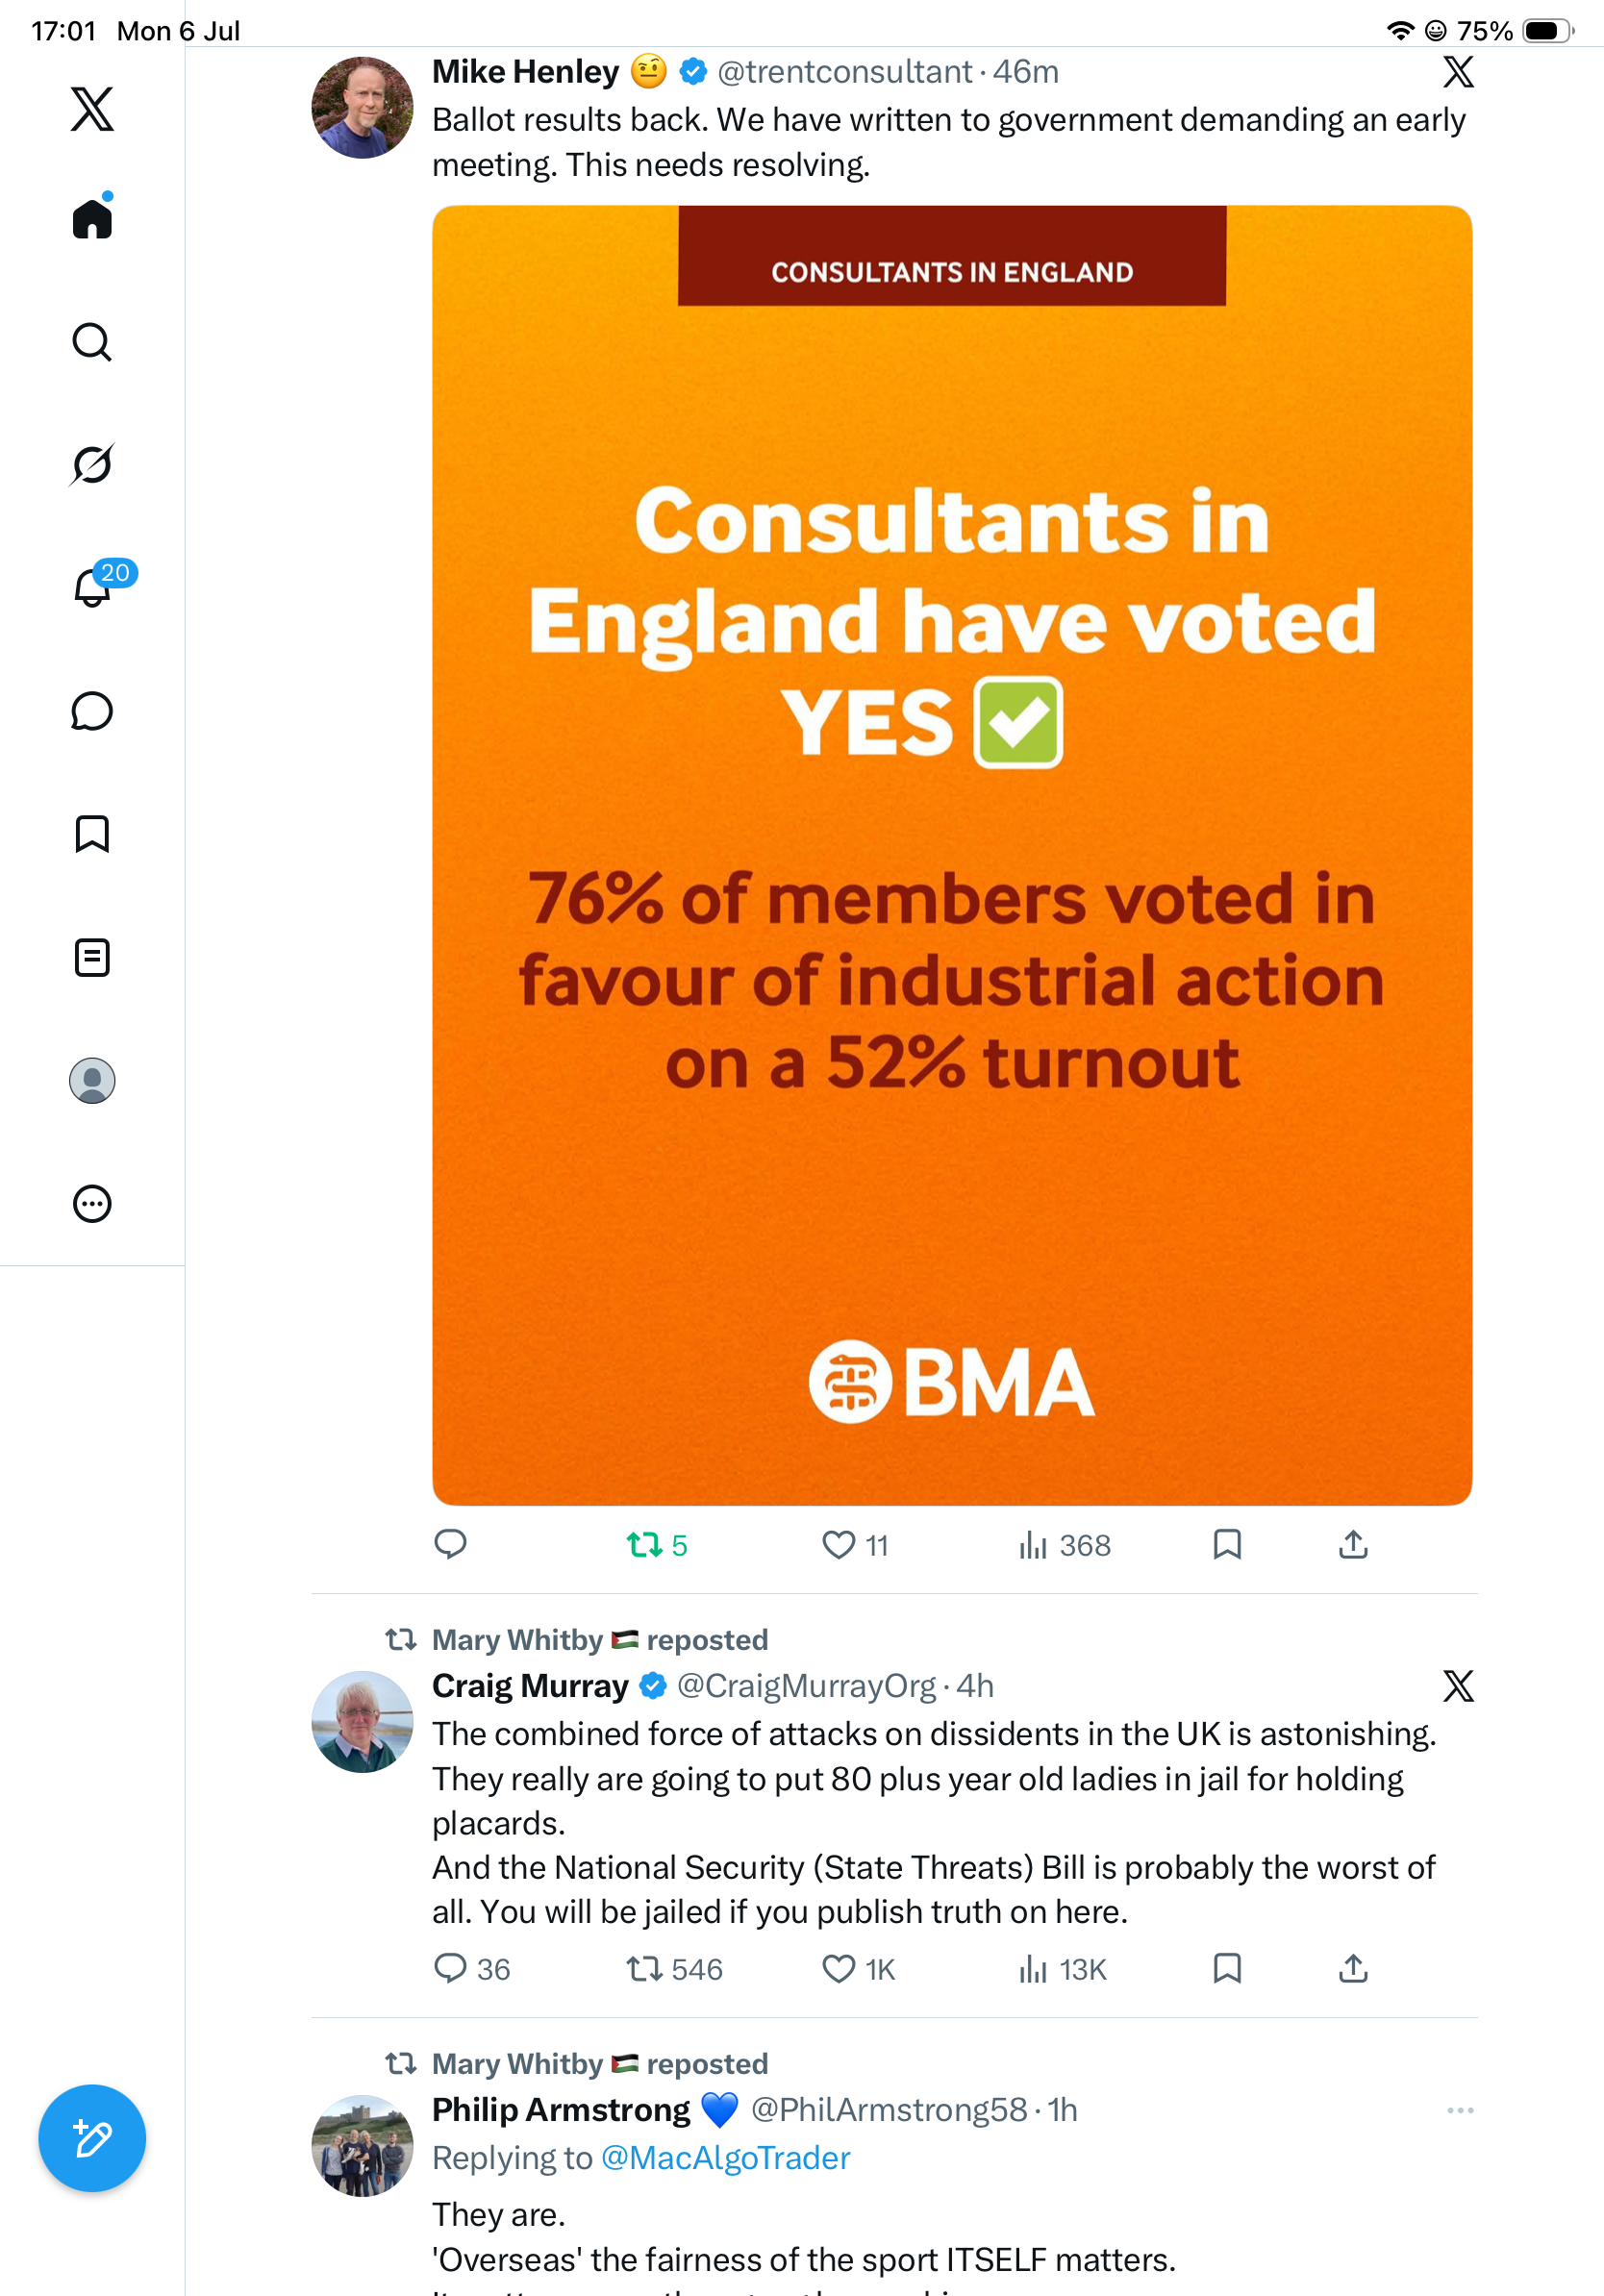1604x2296 pixels.
Task: Open the Messages chat bubble icon
Action: pos(92,711)
